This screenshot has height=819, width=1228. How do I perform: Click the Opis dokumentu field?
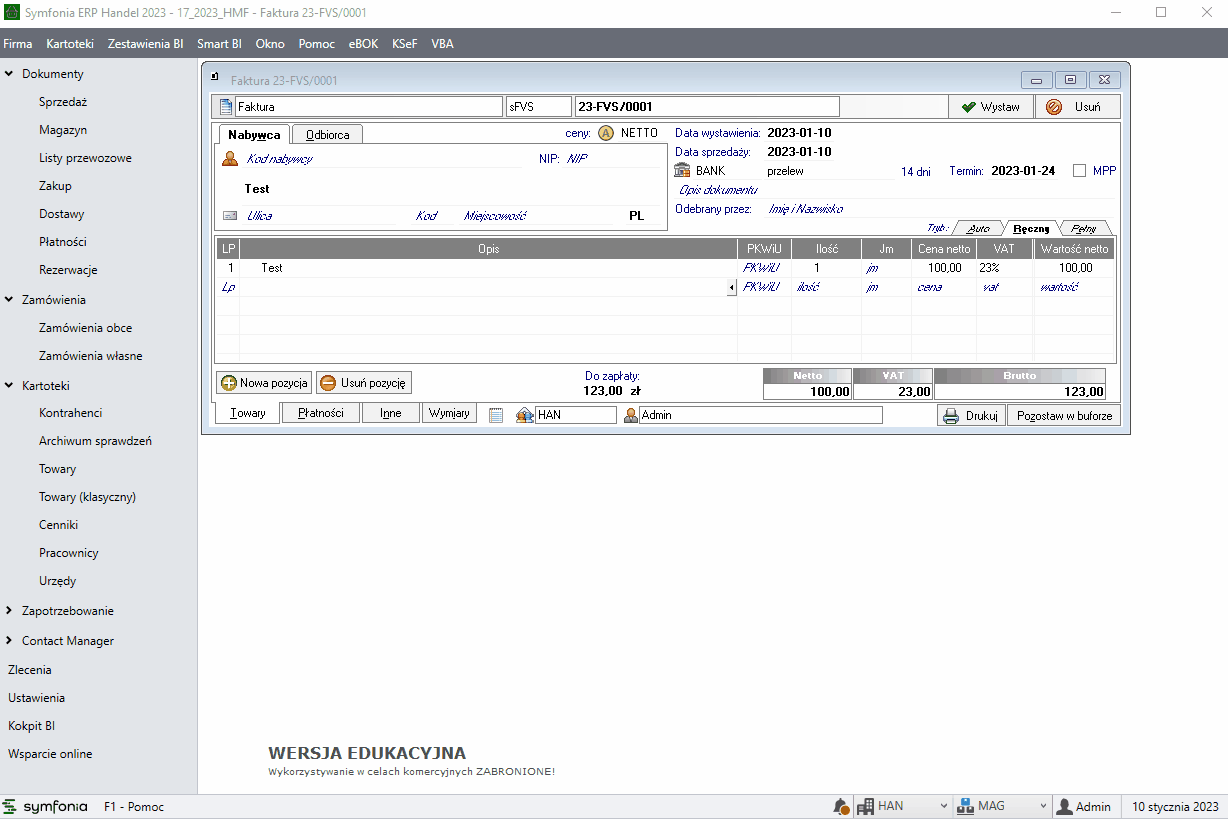click(x=896, y=190)
